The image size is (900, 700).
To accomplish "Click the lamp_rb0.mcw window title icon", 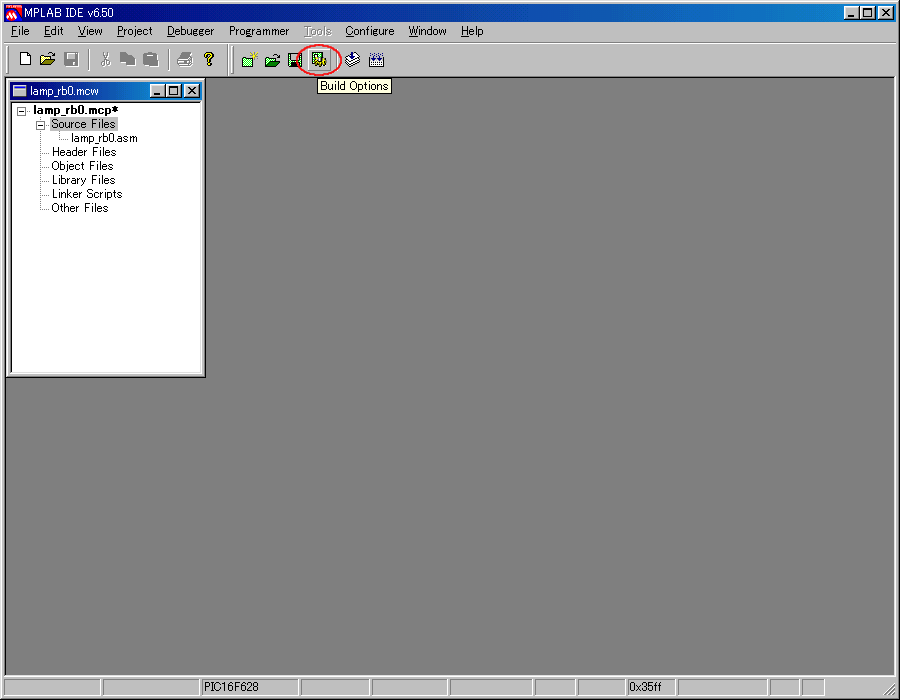I will (20, 91).
